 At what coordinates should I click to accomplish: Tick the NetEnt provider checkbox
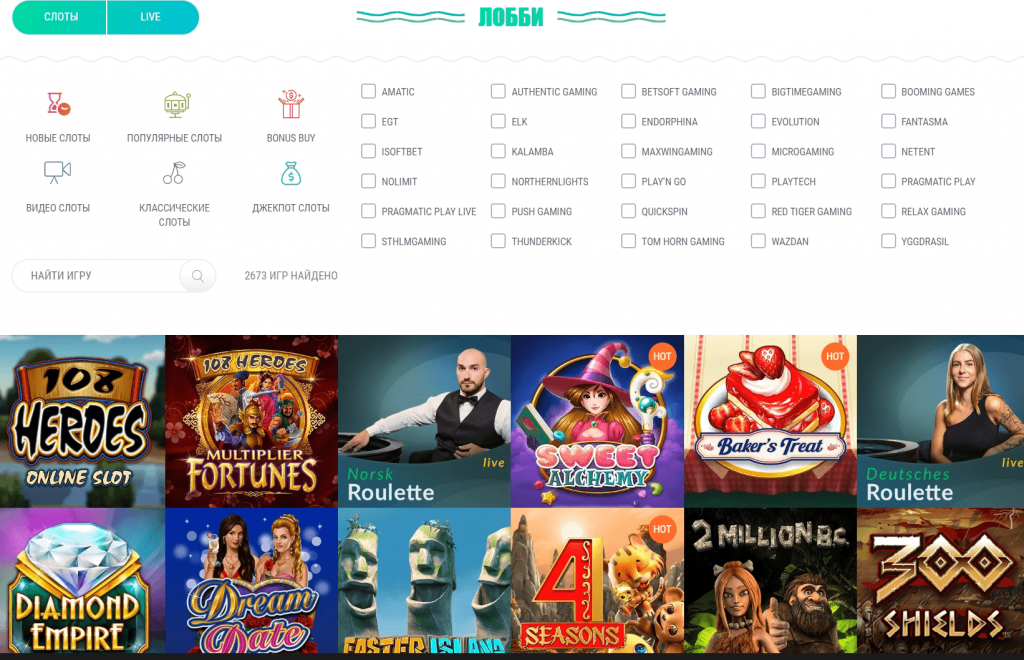tap(888, 151)
